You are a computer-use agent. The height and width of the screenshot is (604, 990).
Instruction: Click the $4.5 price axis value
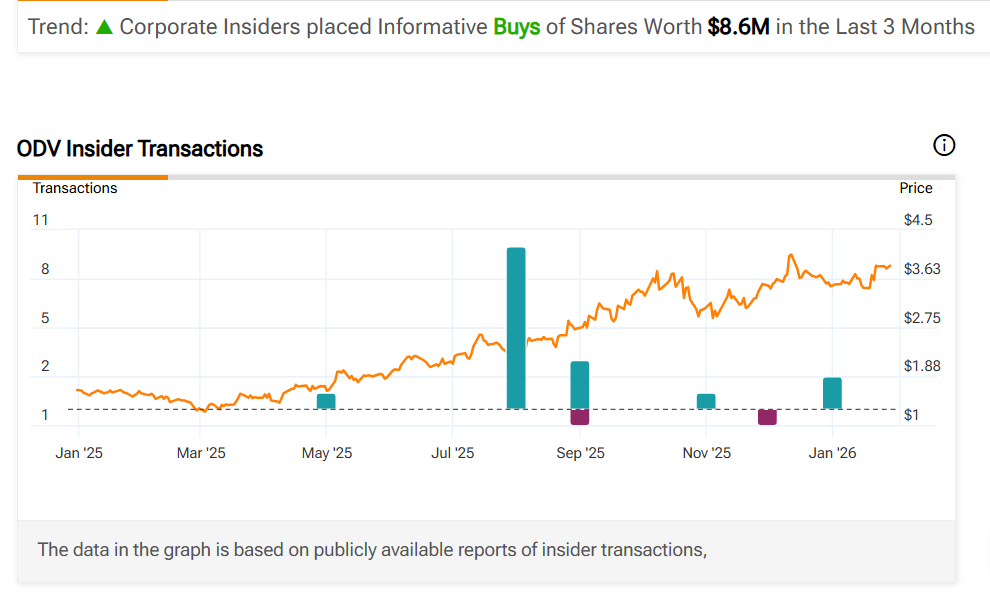tap(917, 220)
